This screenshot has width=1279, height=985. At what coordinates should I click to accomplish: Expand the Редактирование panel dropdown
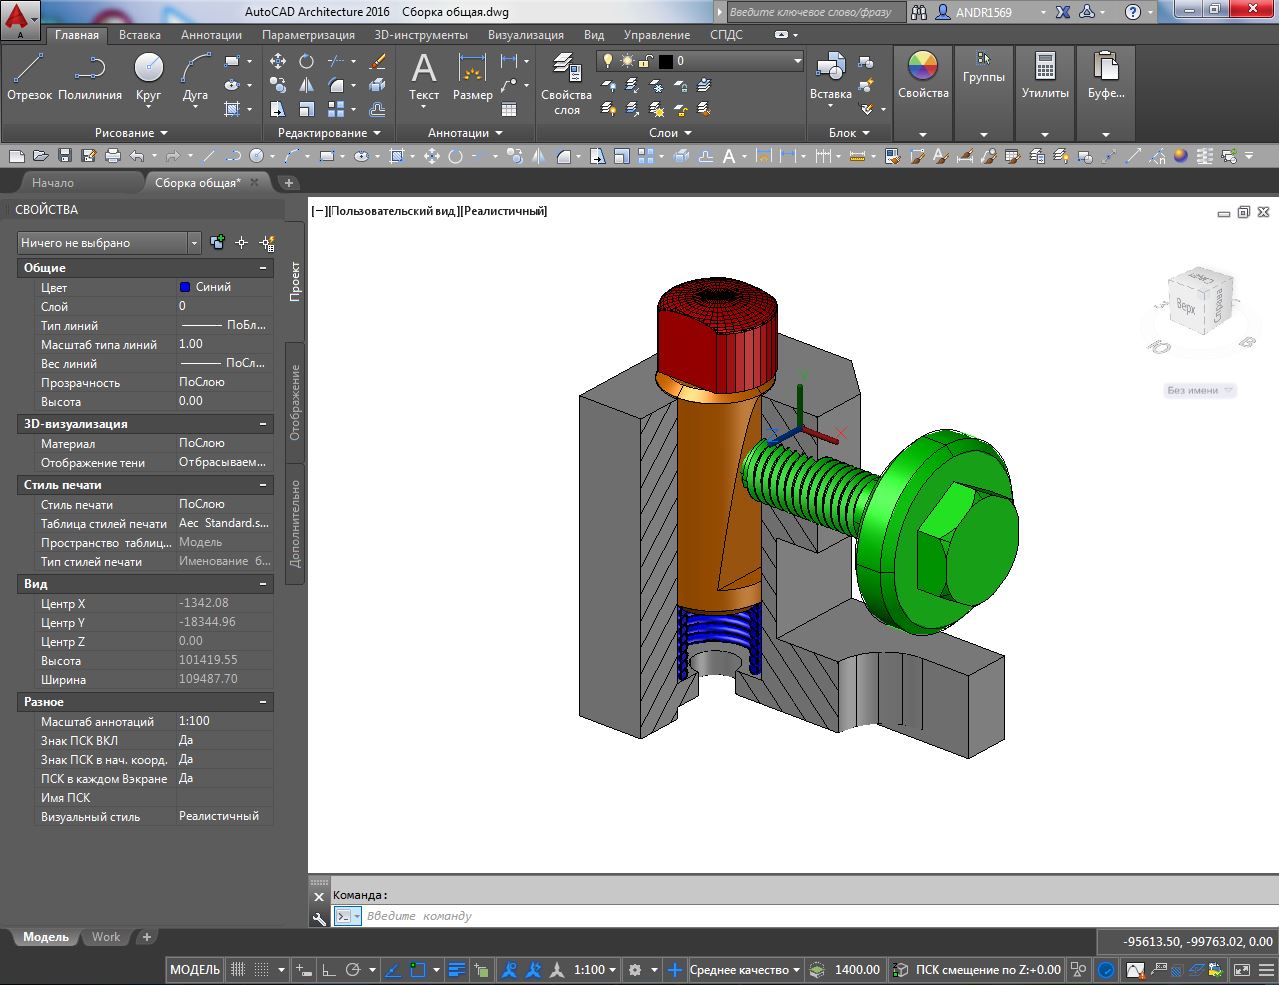click(x=329, y=133)
